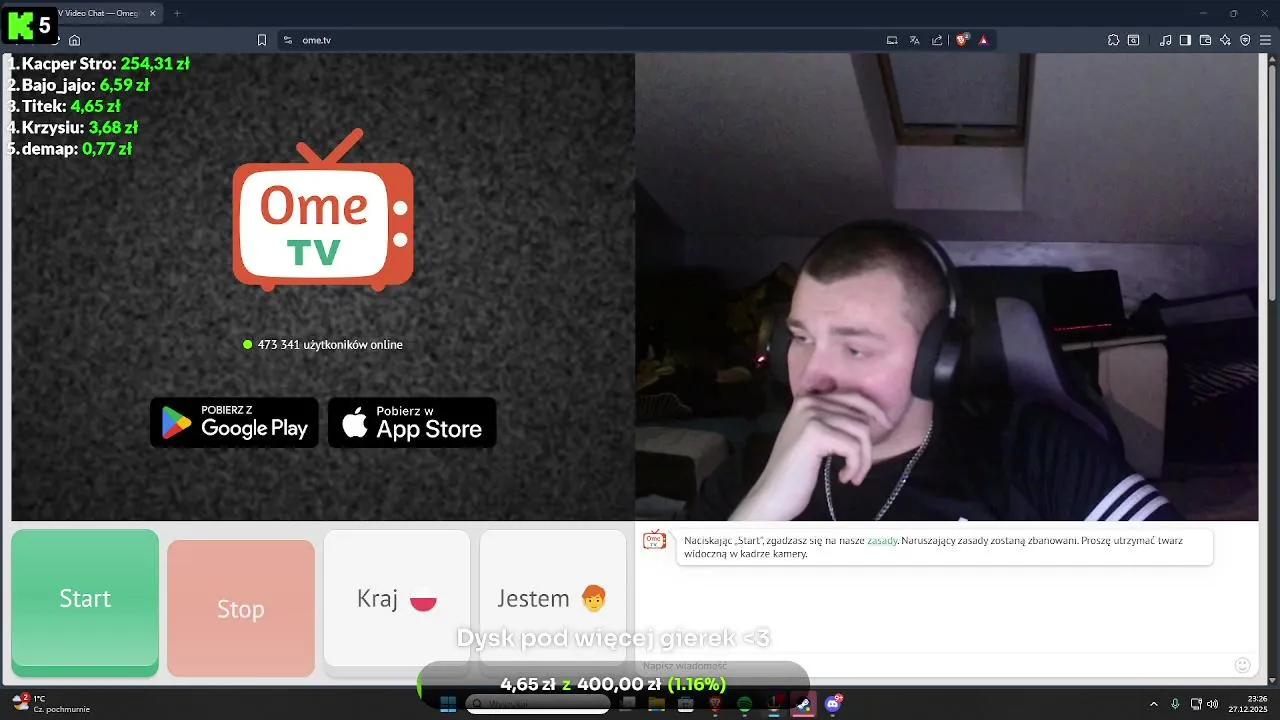
Task: Open Discord from the taskbar
Action: click(833, 704)
